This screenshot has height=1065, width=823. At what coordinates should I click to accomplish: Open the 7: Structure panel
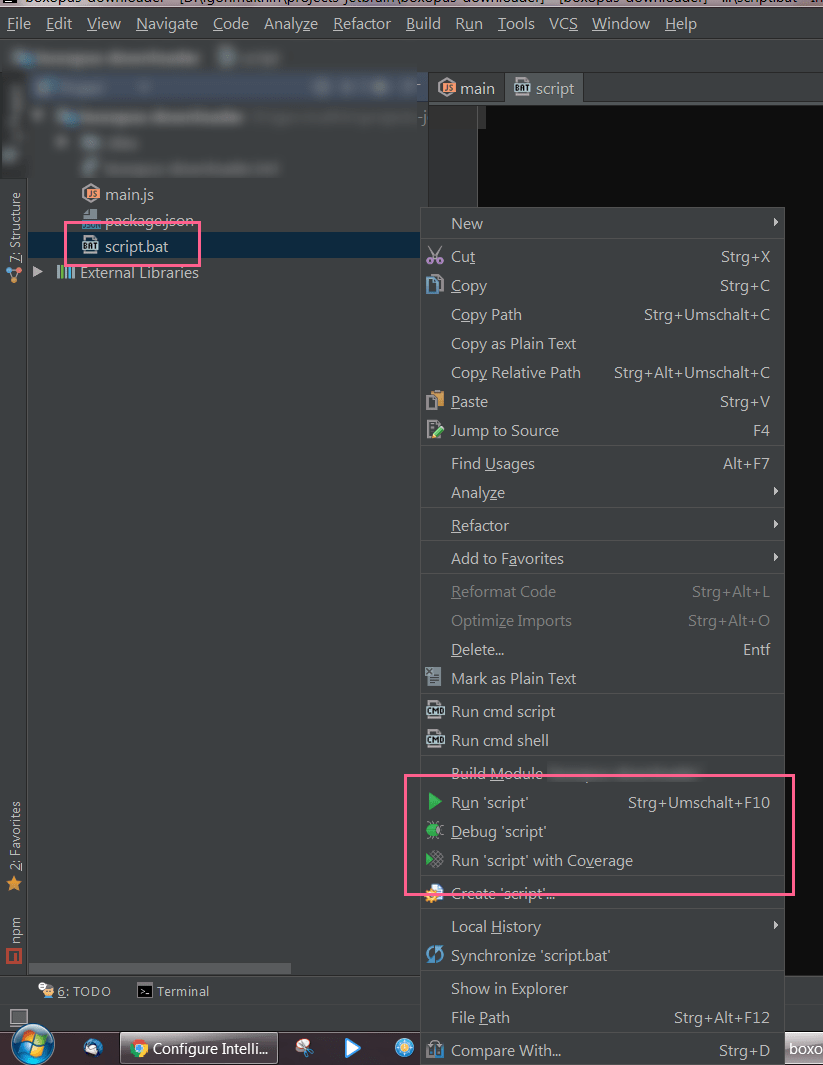tap(13, 222)
